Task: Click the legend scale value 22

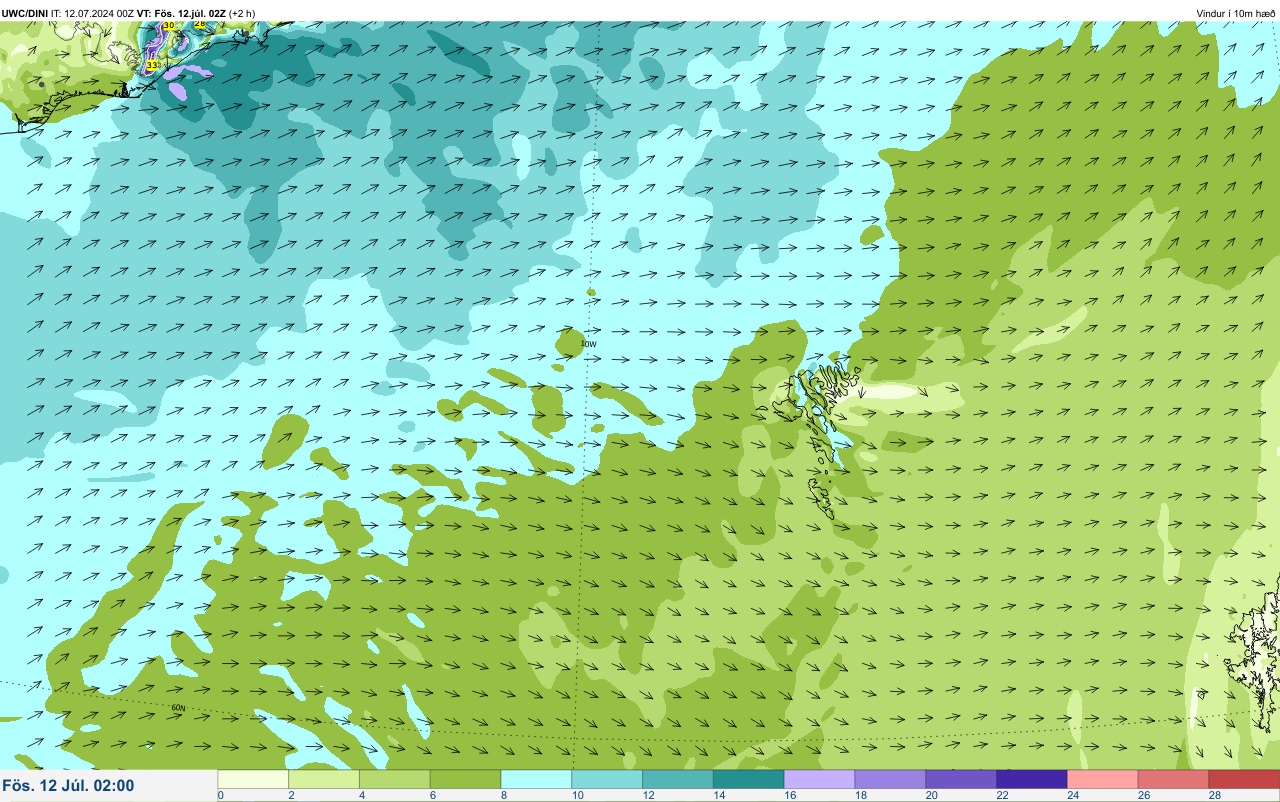Action: tap(1002, 796)
